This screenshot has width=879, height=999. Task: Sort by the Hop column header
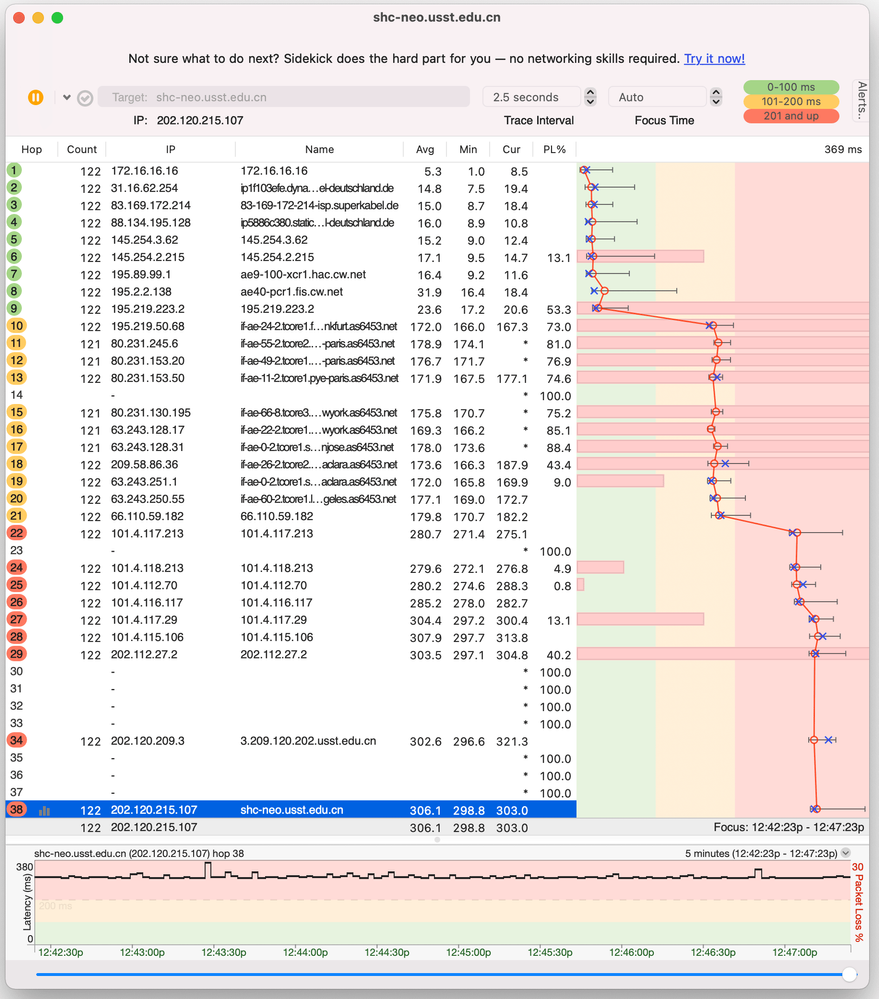pos(31,149)
